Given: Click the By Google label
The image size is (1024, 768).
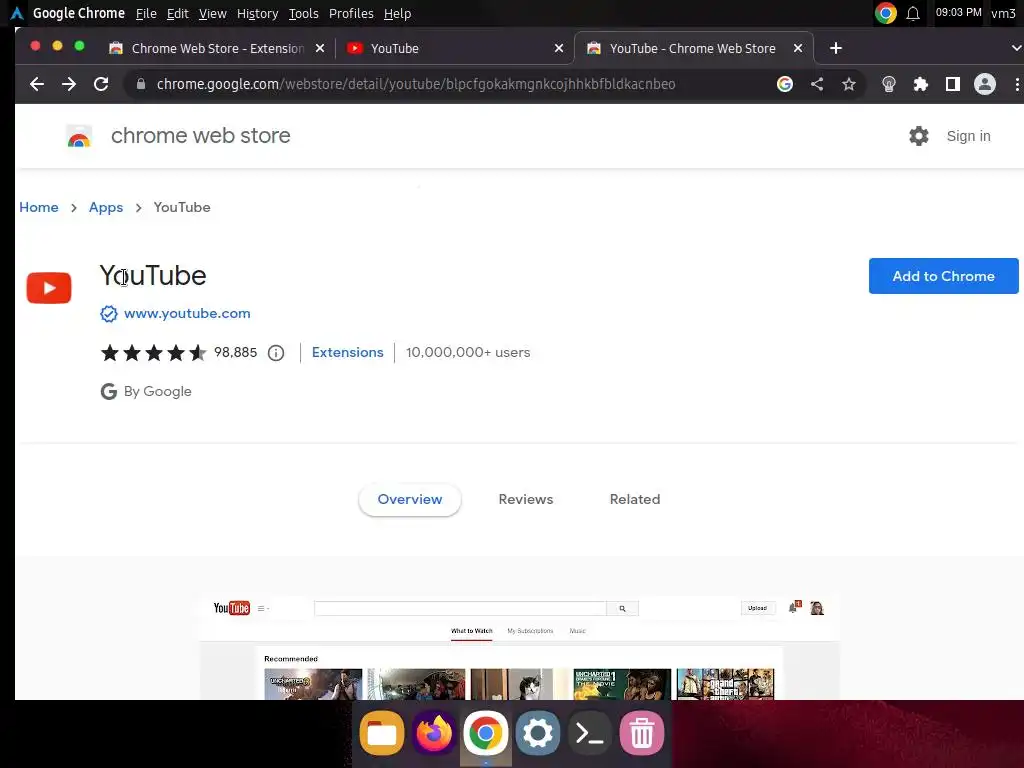Looking at the screenshot, I should click(157, 392).
